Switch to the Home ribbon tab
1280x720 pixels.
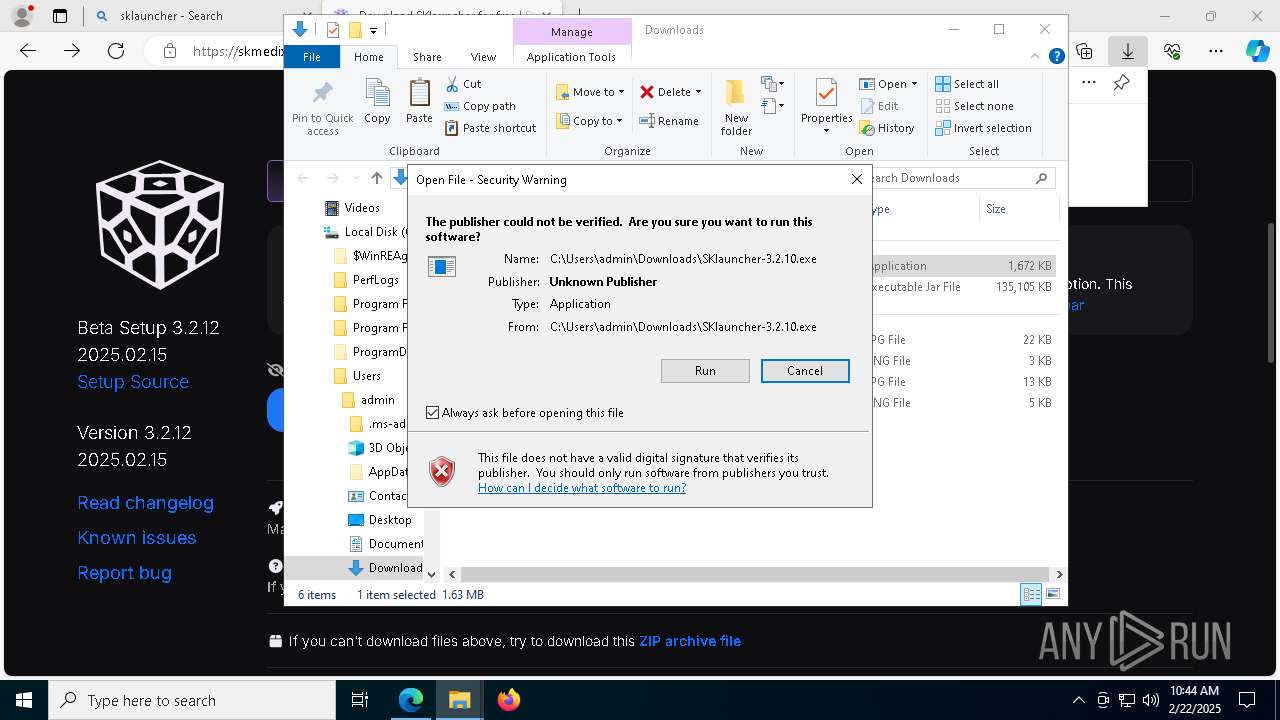click(x=368, y=57)
